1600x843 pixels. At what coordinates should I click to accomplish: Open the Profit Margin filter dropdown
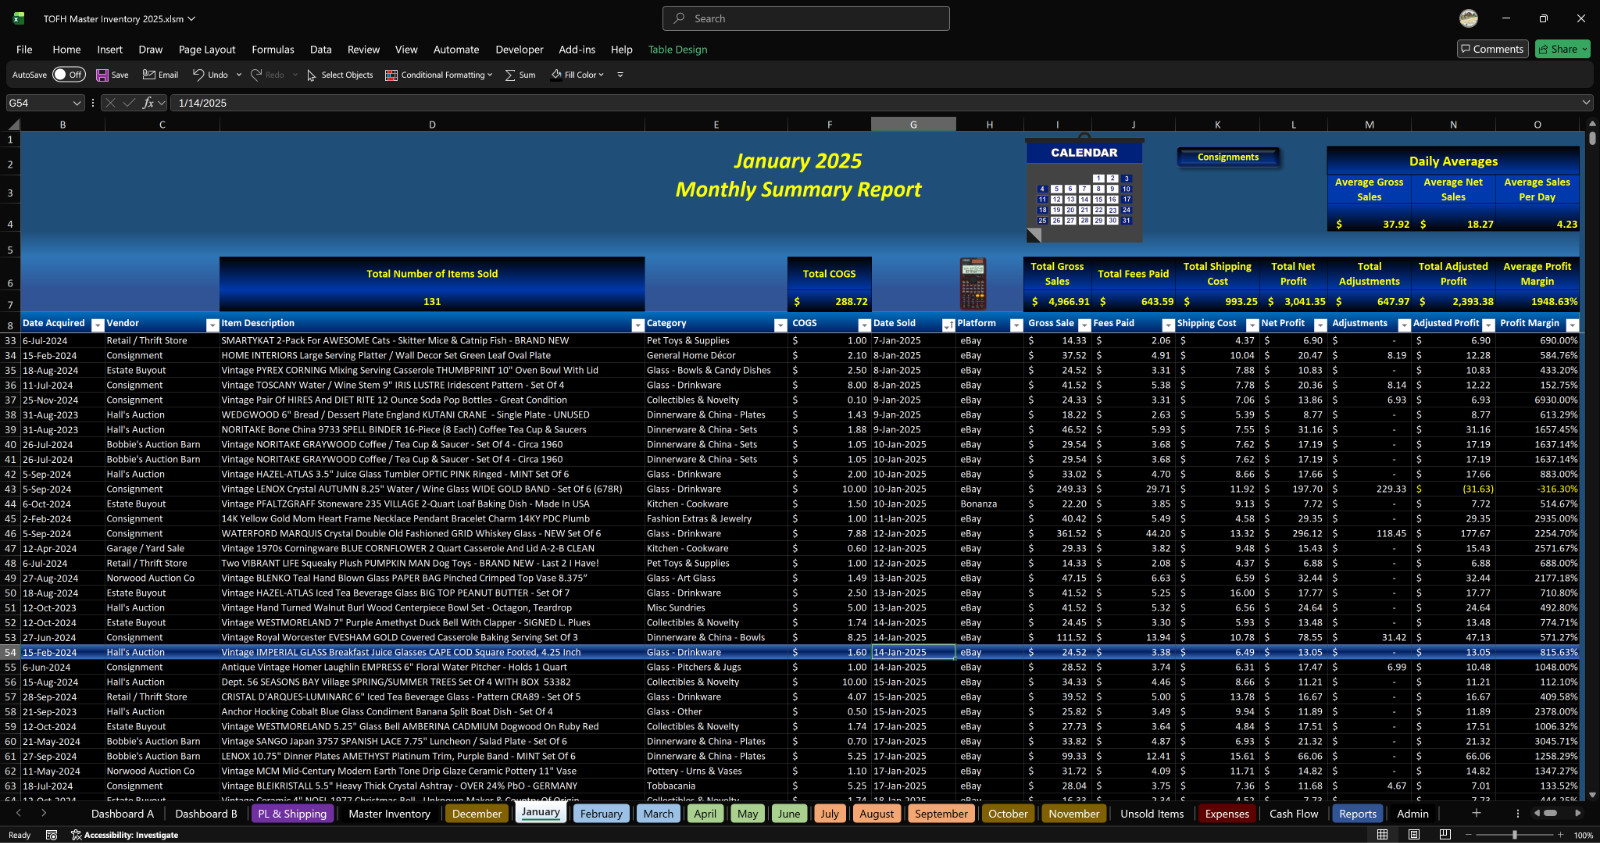tap(1572, 325)
